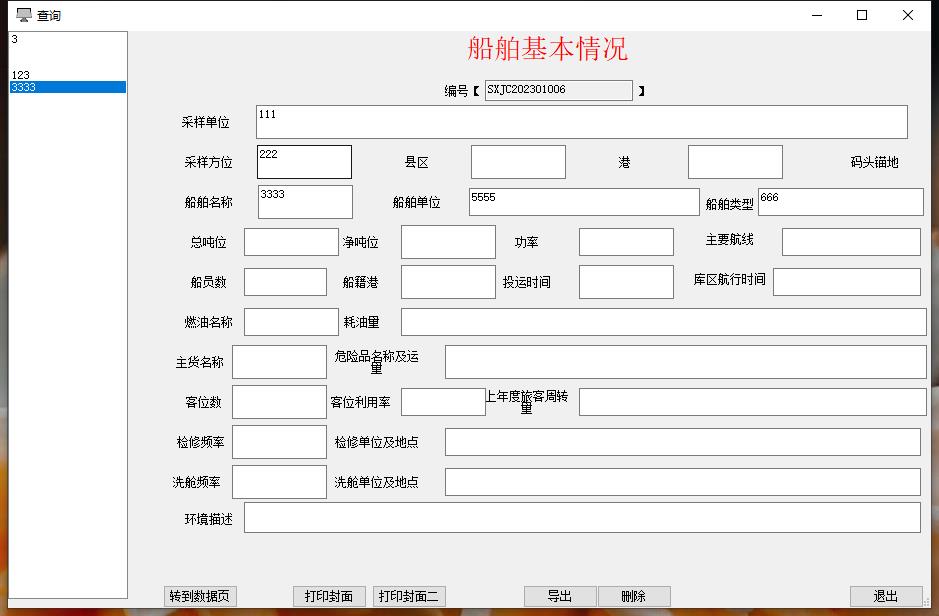The height and width of the screenshot is (616, 939).
Task: Click the 船舶单位 text box
Action: (584, 202)
